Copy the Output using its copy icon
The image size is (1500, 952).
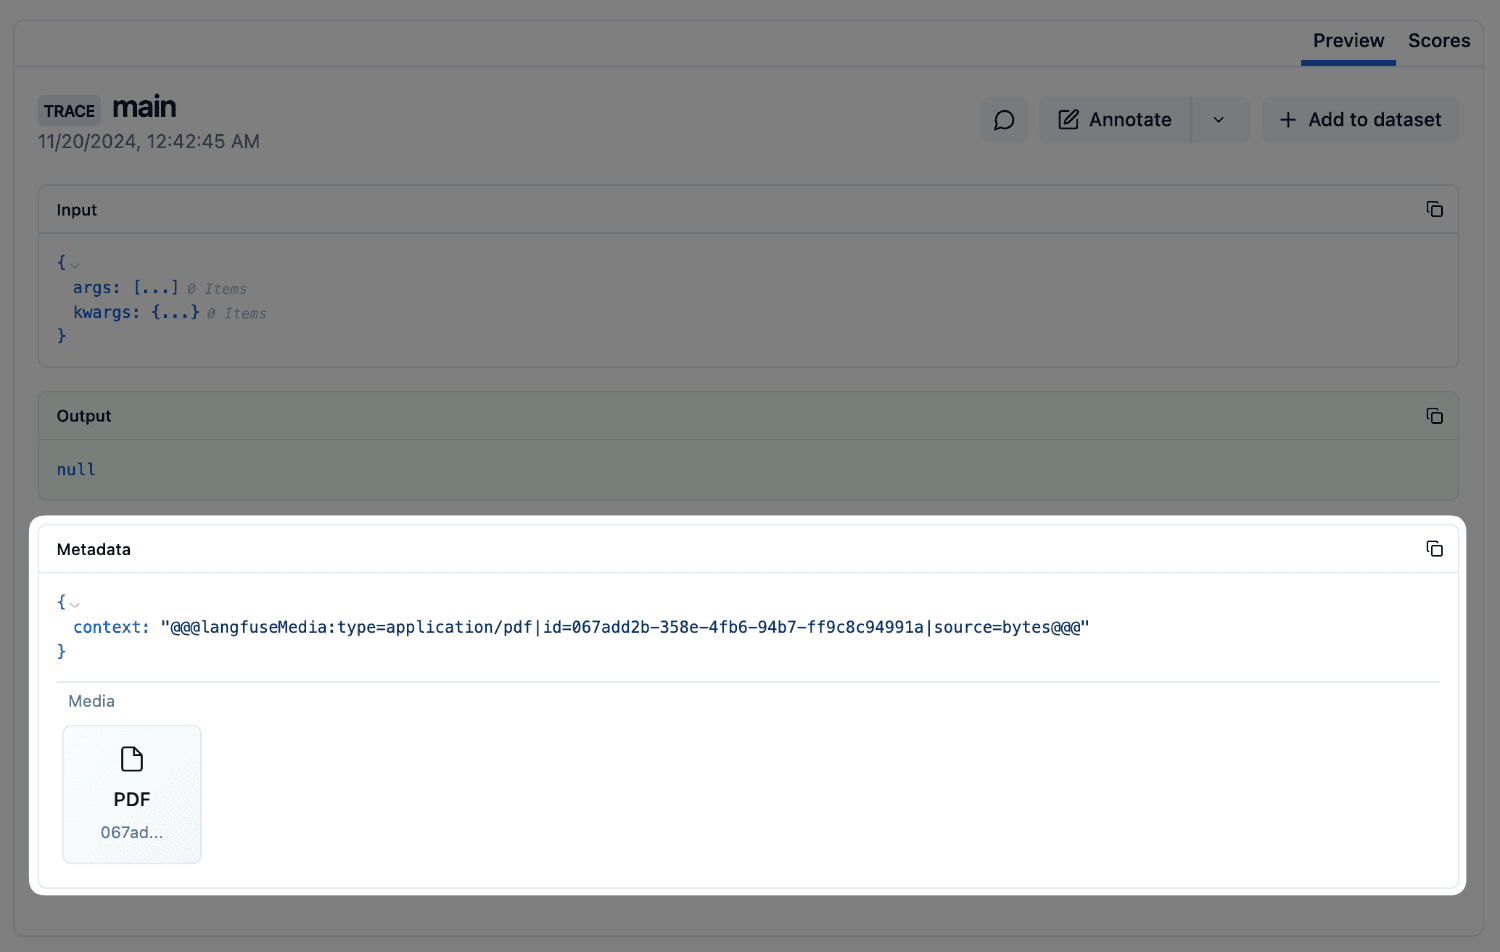point(1435,416)
